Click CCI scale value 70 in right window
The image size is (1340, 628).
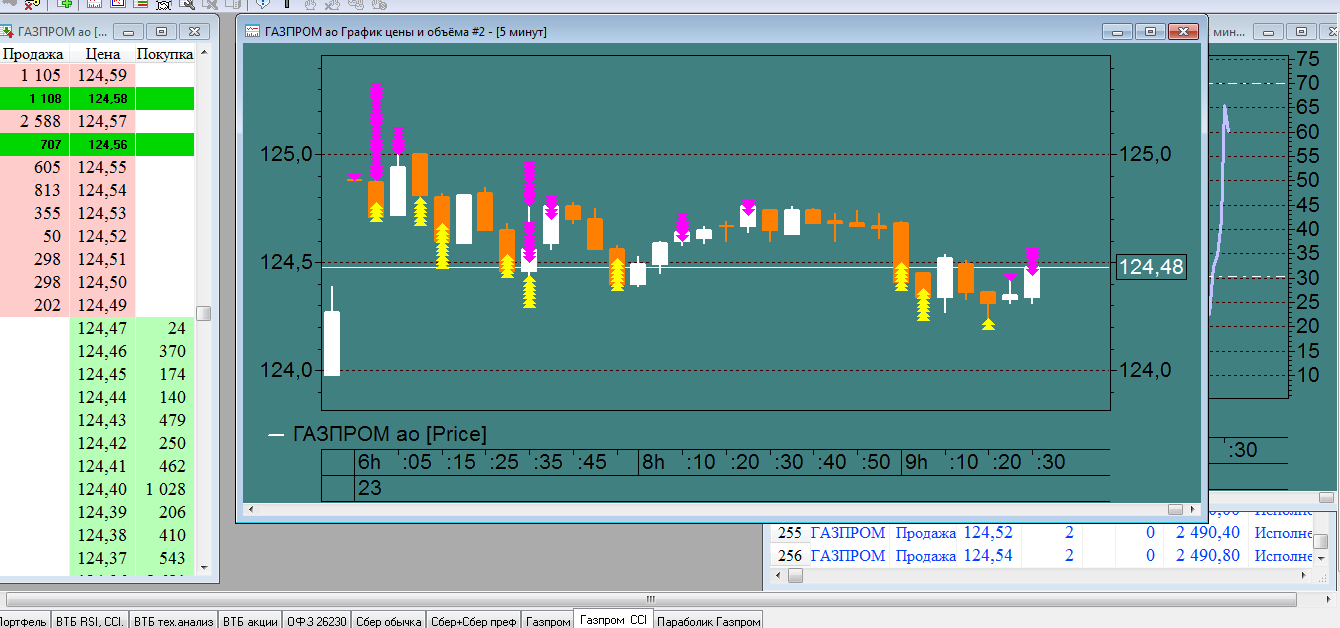[1307, 83]
